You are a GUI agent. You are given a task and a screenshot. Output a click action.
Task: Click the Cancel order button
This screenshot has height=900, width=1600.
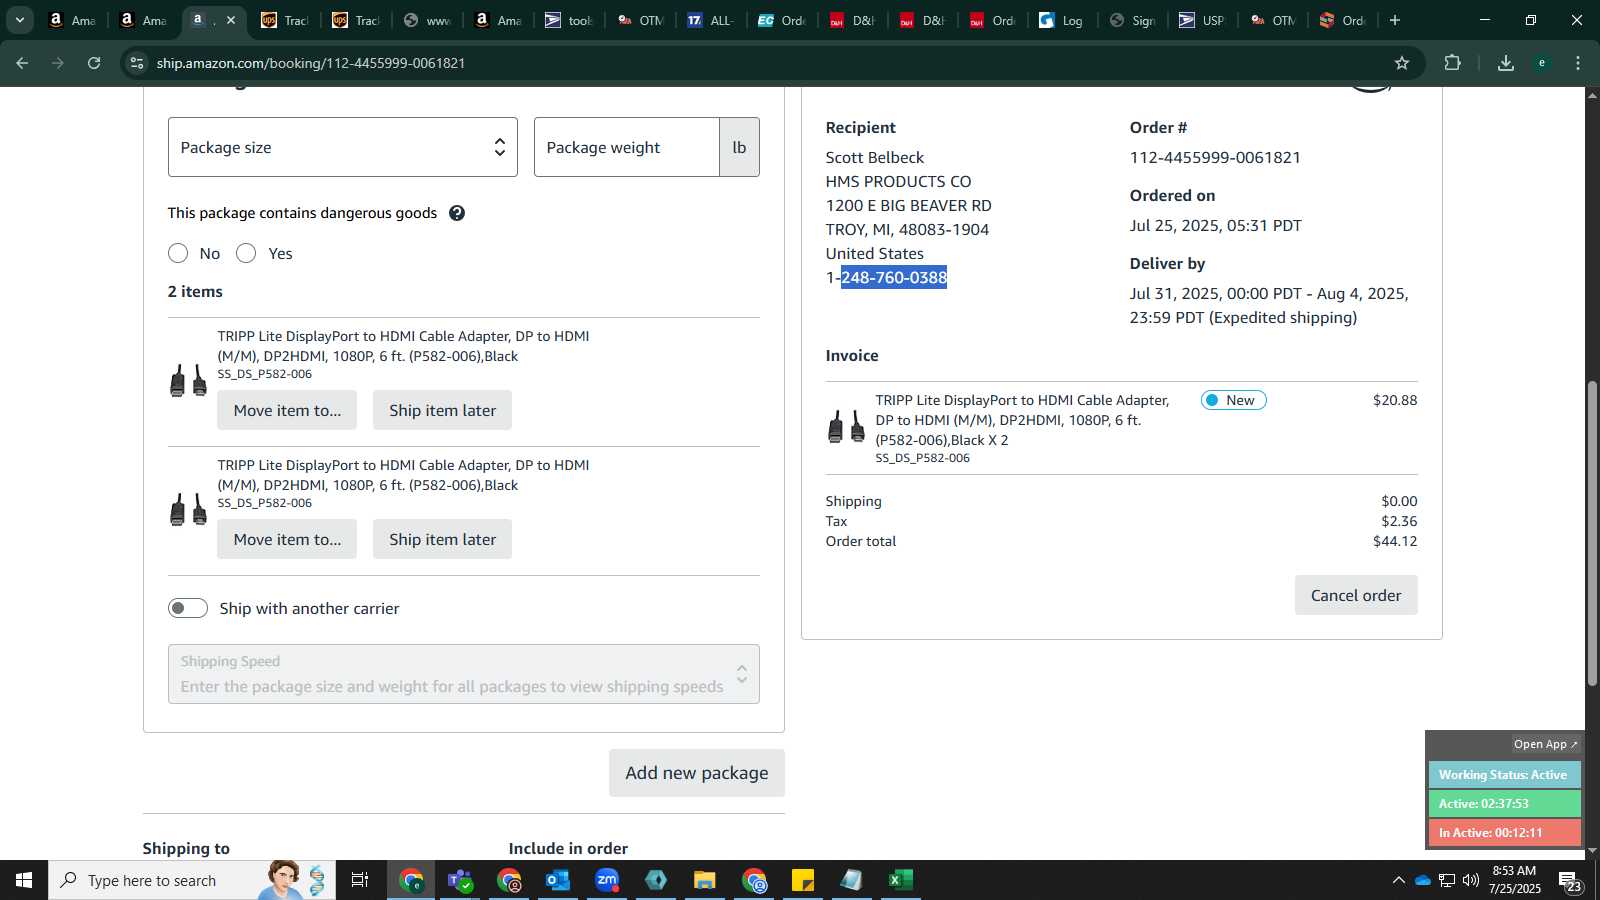tap(1356, 595)
